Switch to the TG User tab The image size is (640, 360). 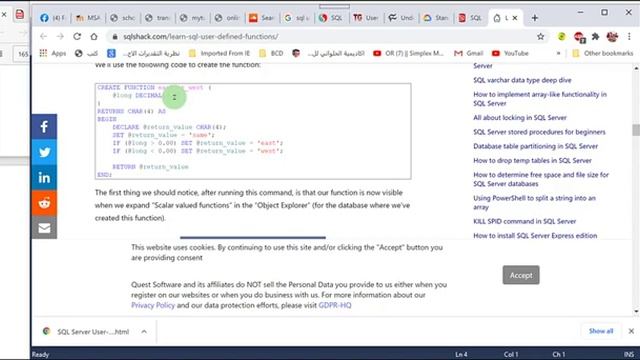pos(366,18)
